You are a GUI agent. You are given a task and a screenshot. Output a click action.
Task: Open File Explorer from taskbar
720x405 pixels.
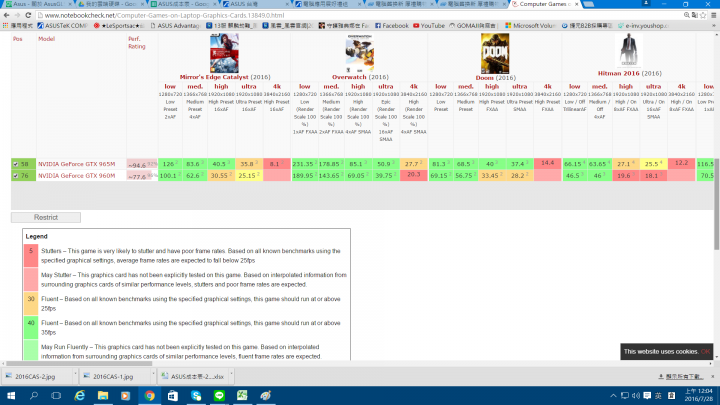(x=103, y=395)
